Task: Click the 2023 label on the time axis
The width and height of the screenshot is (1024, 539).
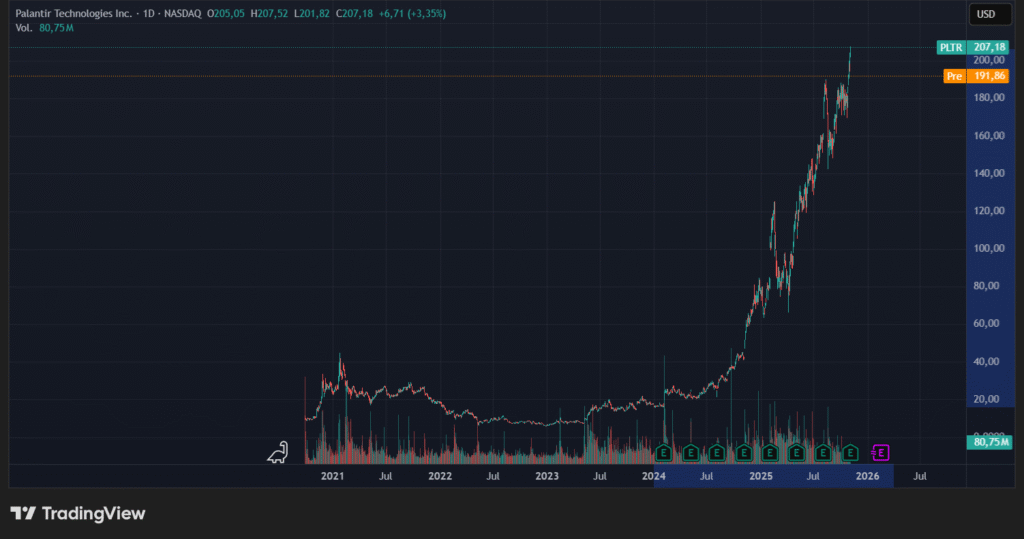Action: point(547,477)
